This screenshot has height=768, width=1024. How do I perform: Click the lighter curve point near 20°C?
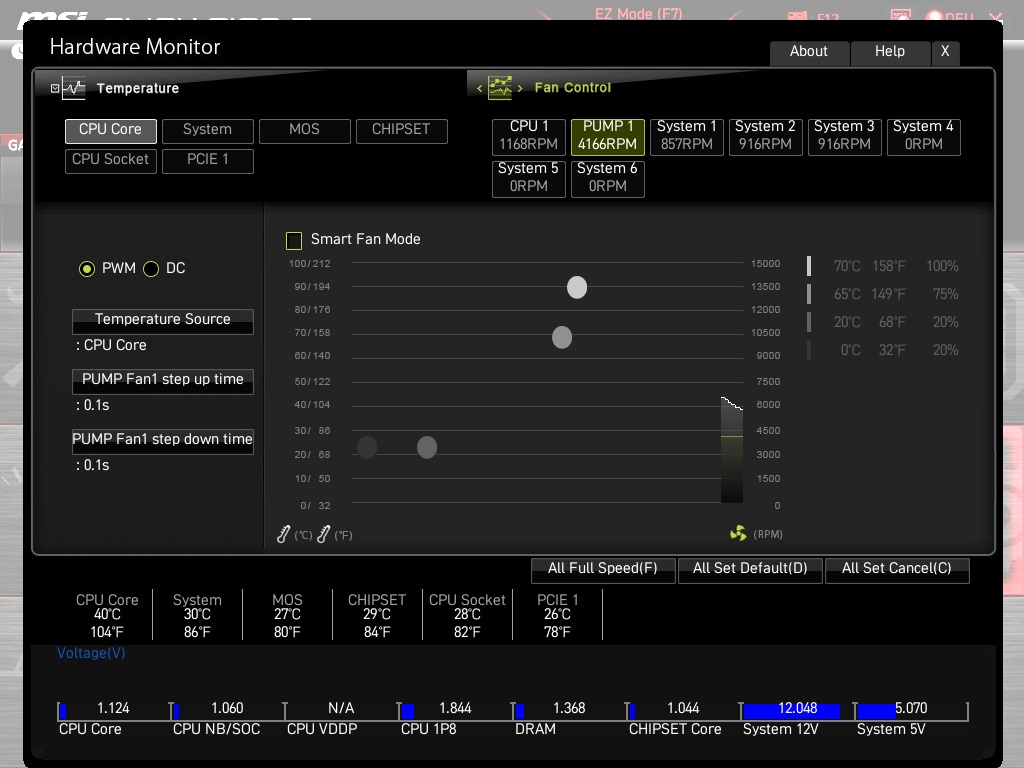pyautogui.click(x=426, y=447)
